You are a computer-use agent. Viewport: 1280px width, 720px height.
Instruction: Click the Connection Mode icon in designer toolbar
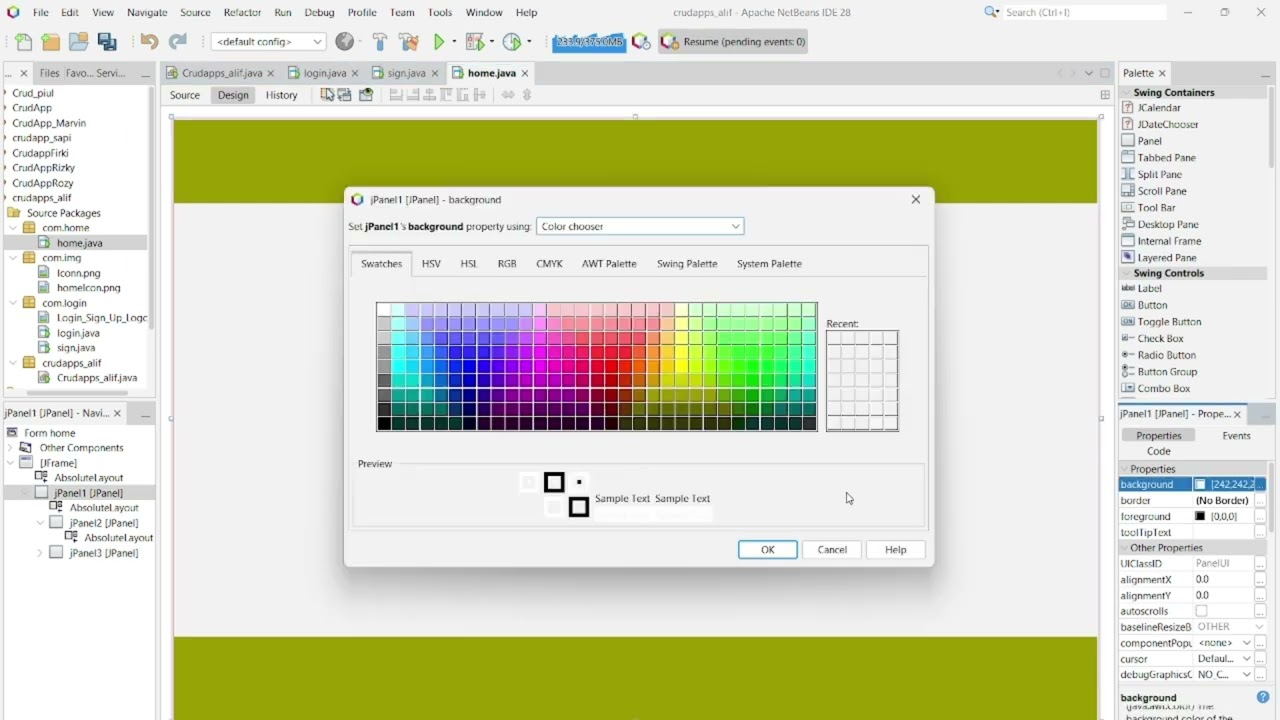click(345, 95)
